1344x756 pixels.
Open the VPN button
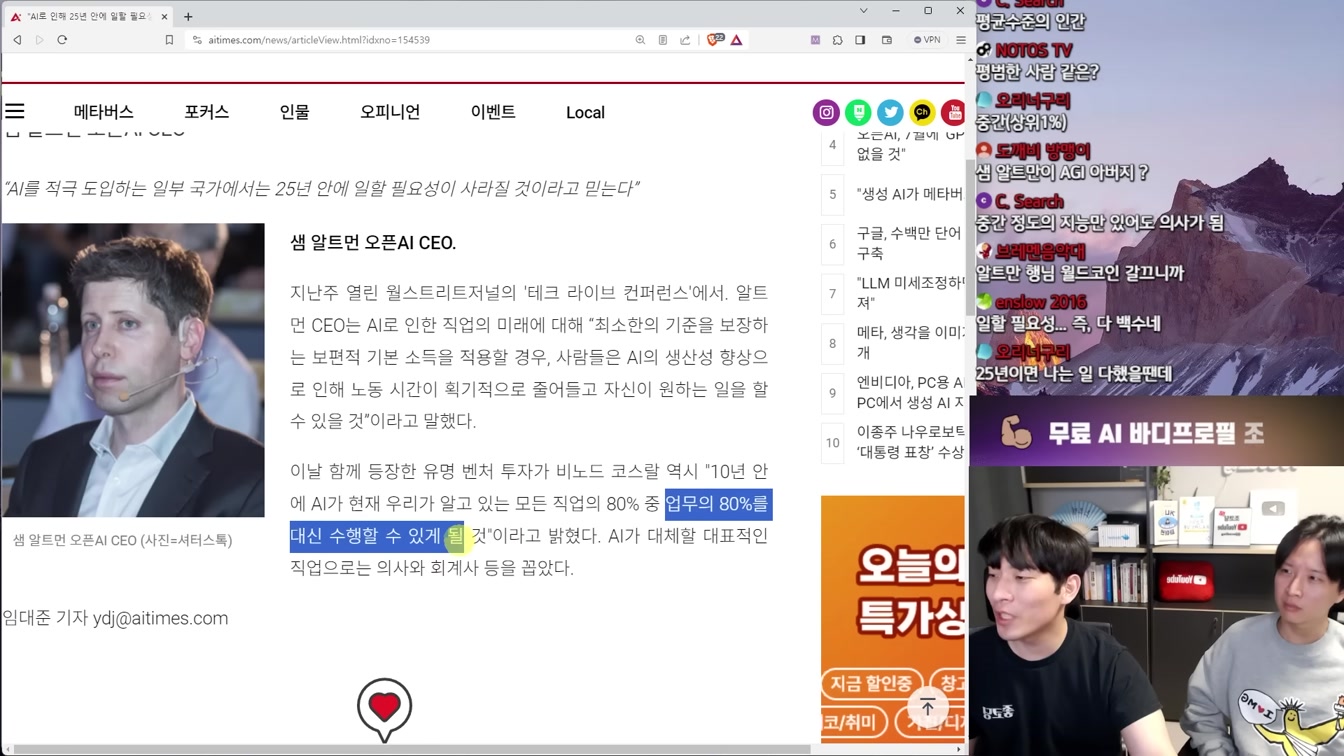927,40
